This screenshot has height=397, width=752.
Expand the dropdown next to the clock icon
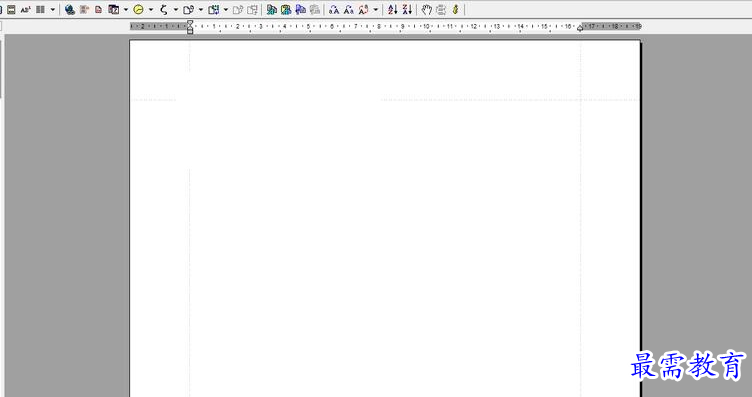coord(151,9)
